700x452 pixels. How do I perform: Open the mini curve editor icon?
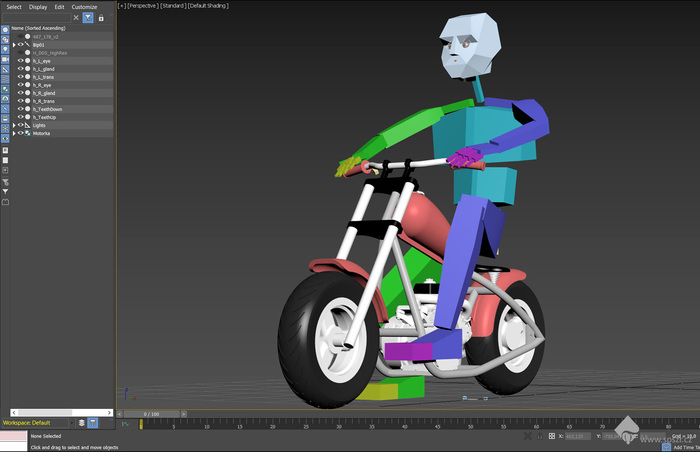pyautogui.click(x=125, y=424)
